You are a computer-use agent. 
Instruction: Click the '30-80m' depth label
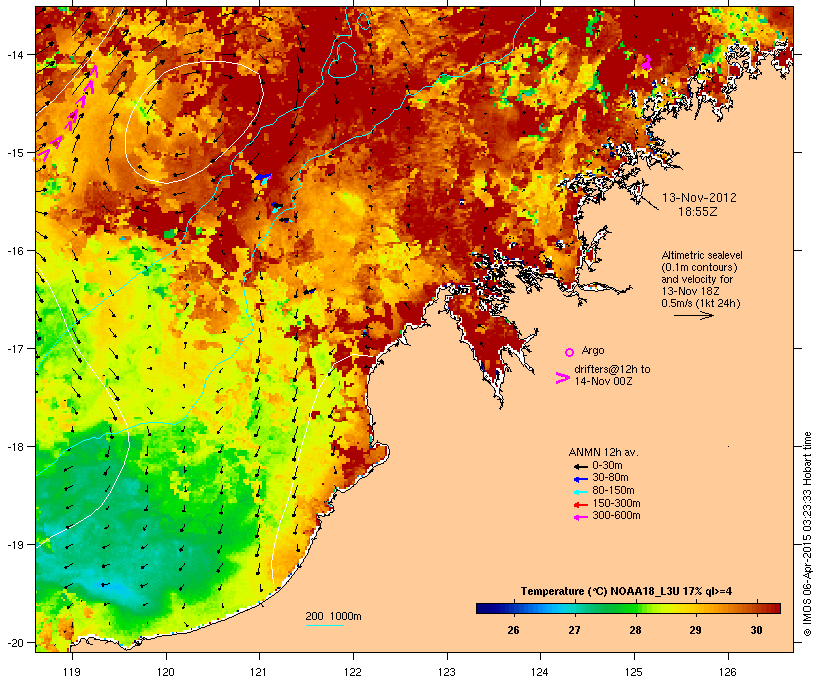click(x=610, y=478)
